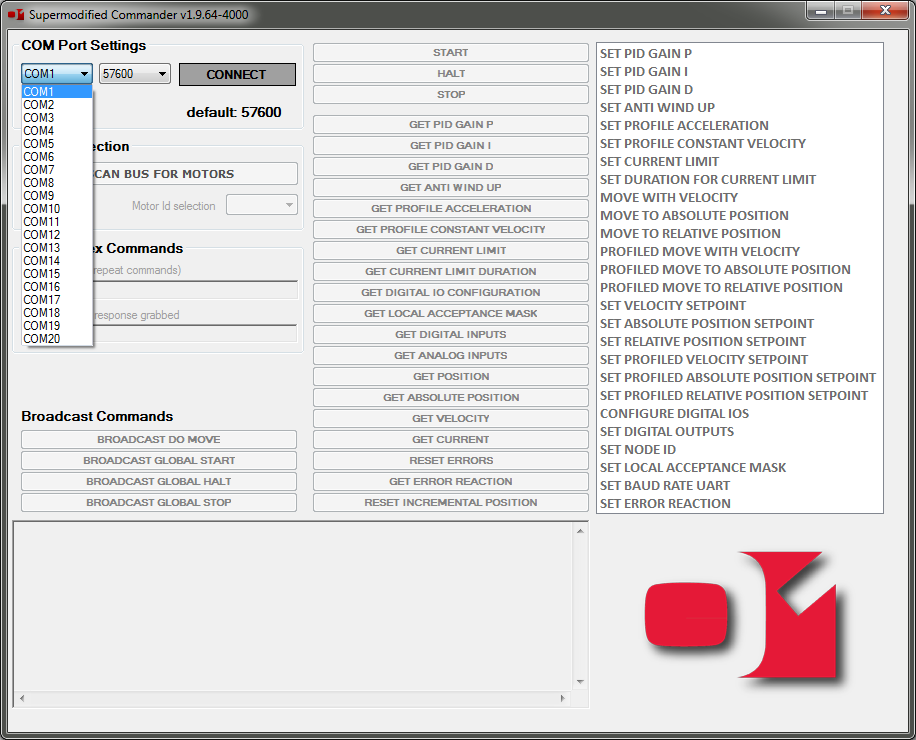The image size is (916, 740).
Task: Click BROADCAST GLOBAL STOP button
Action: (159, 503)
